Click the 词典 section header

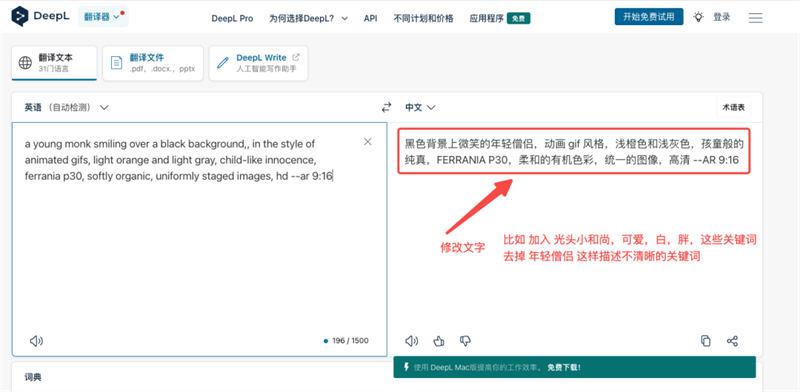point(33,378)
